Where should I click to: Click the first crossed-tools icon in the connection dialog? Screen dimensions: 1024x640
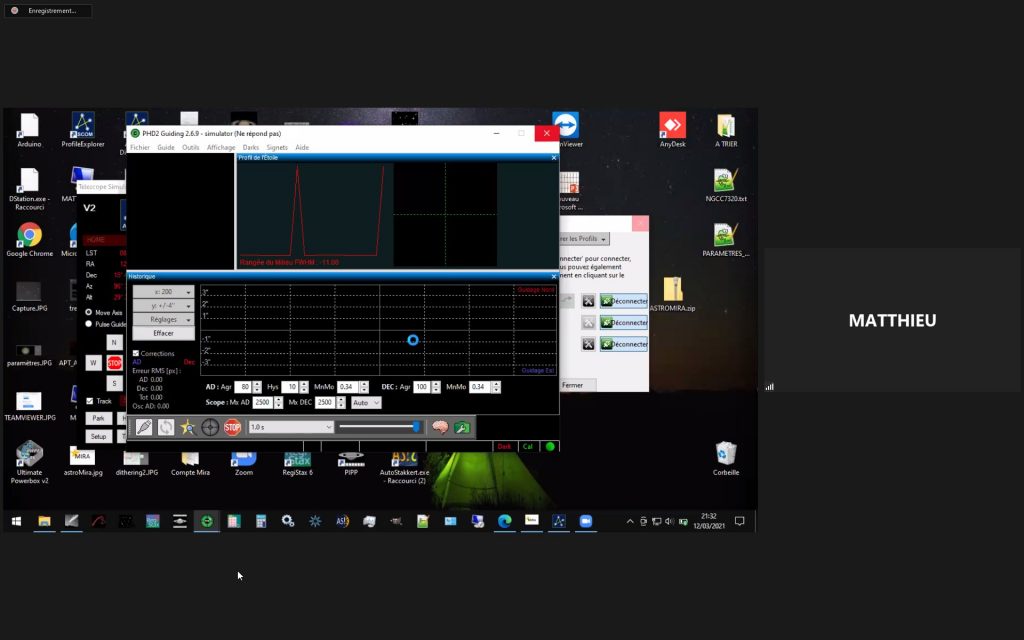point(588,301)
